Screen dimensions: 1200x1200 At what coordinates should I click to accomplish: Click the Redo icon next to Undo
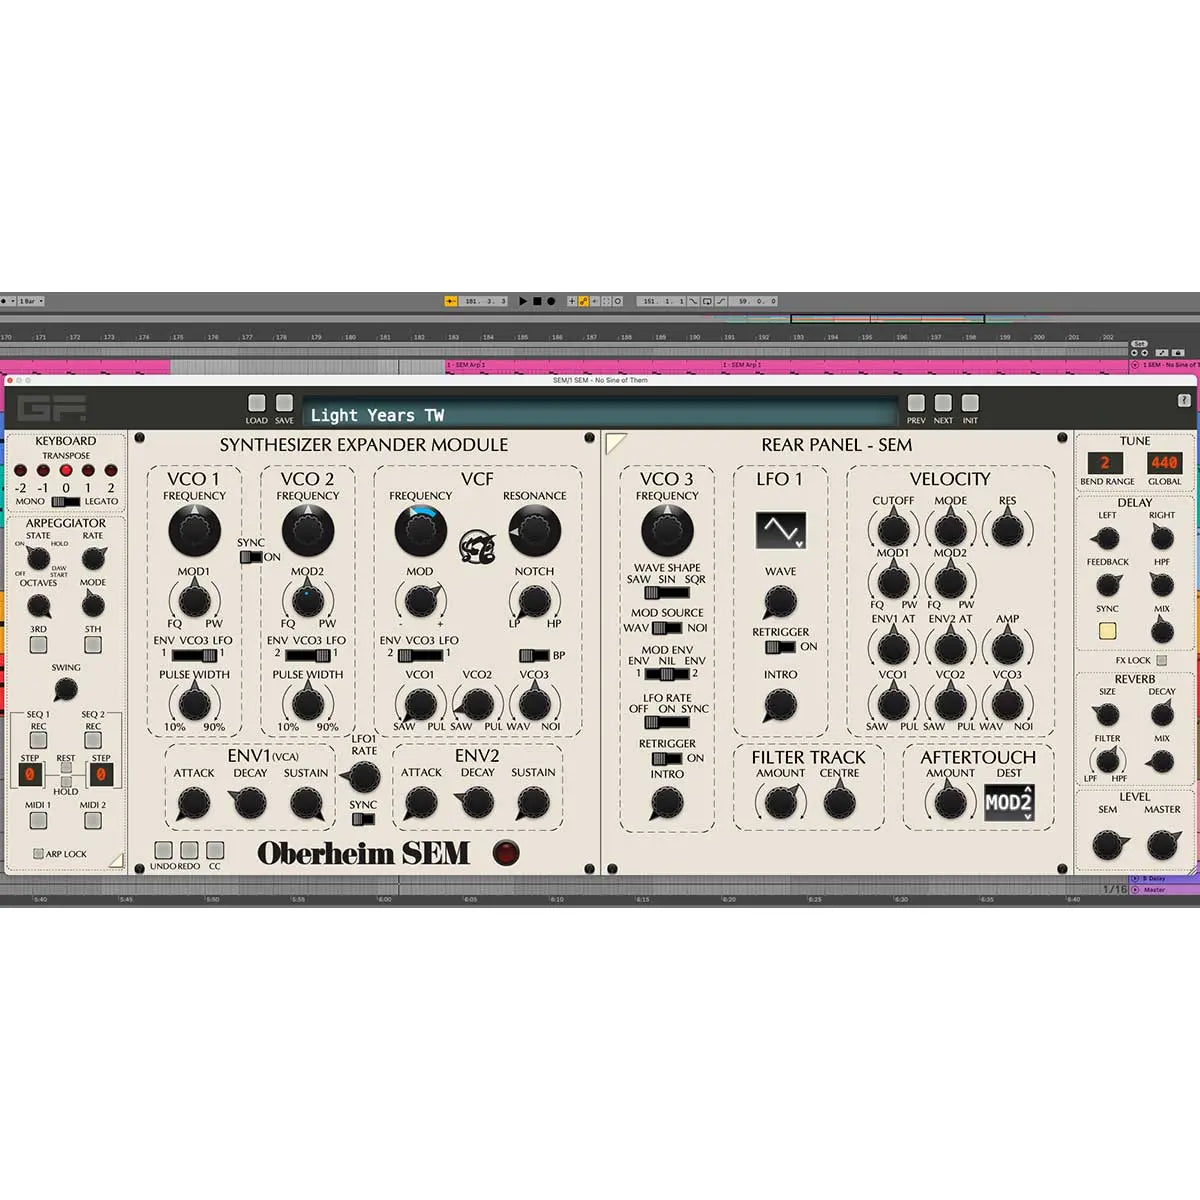(x=187, y=852)
